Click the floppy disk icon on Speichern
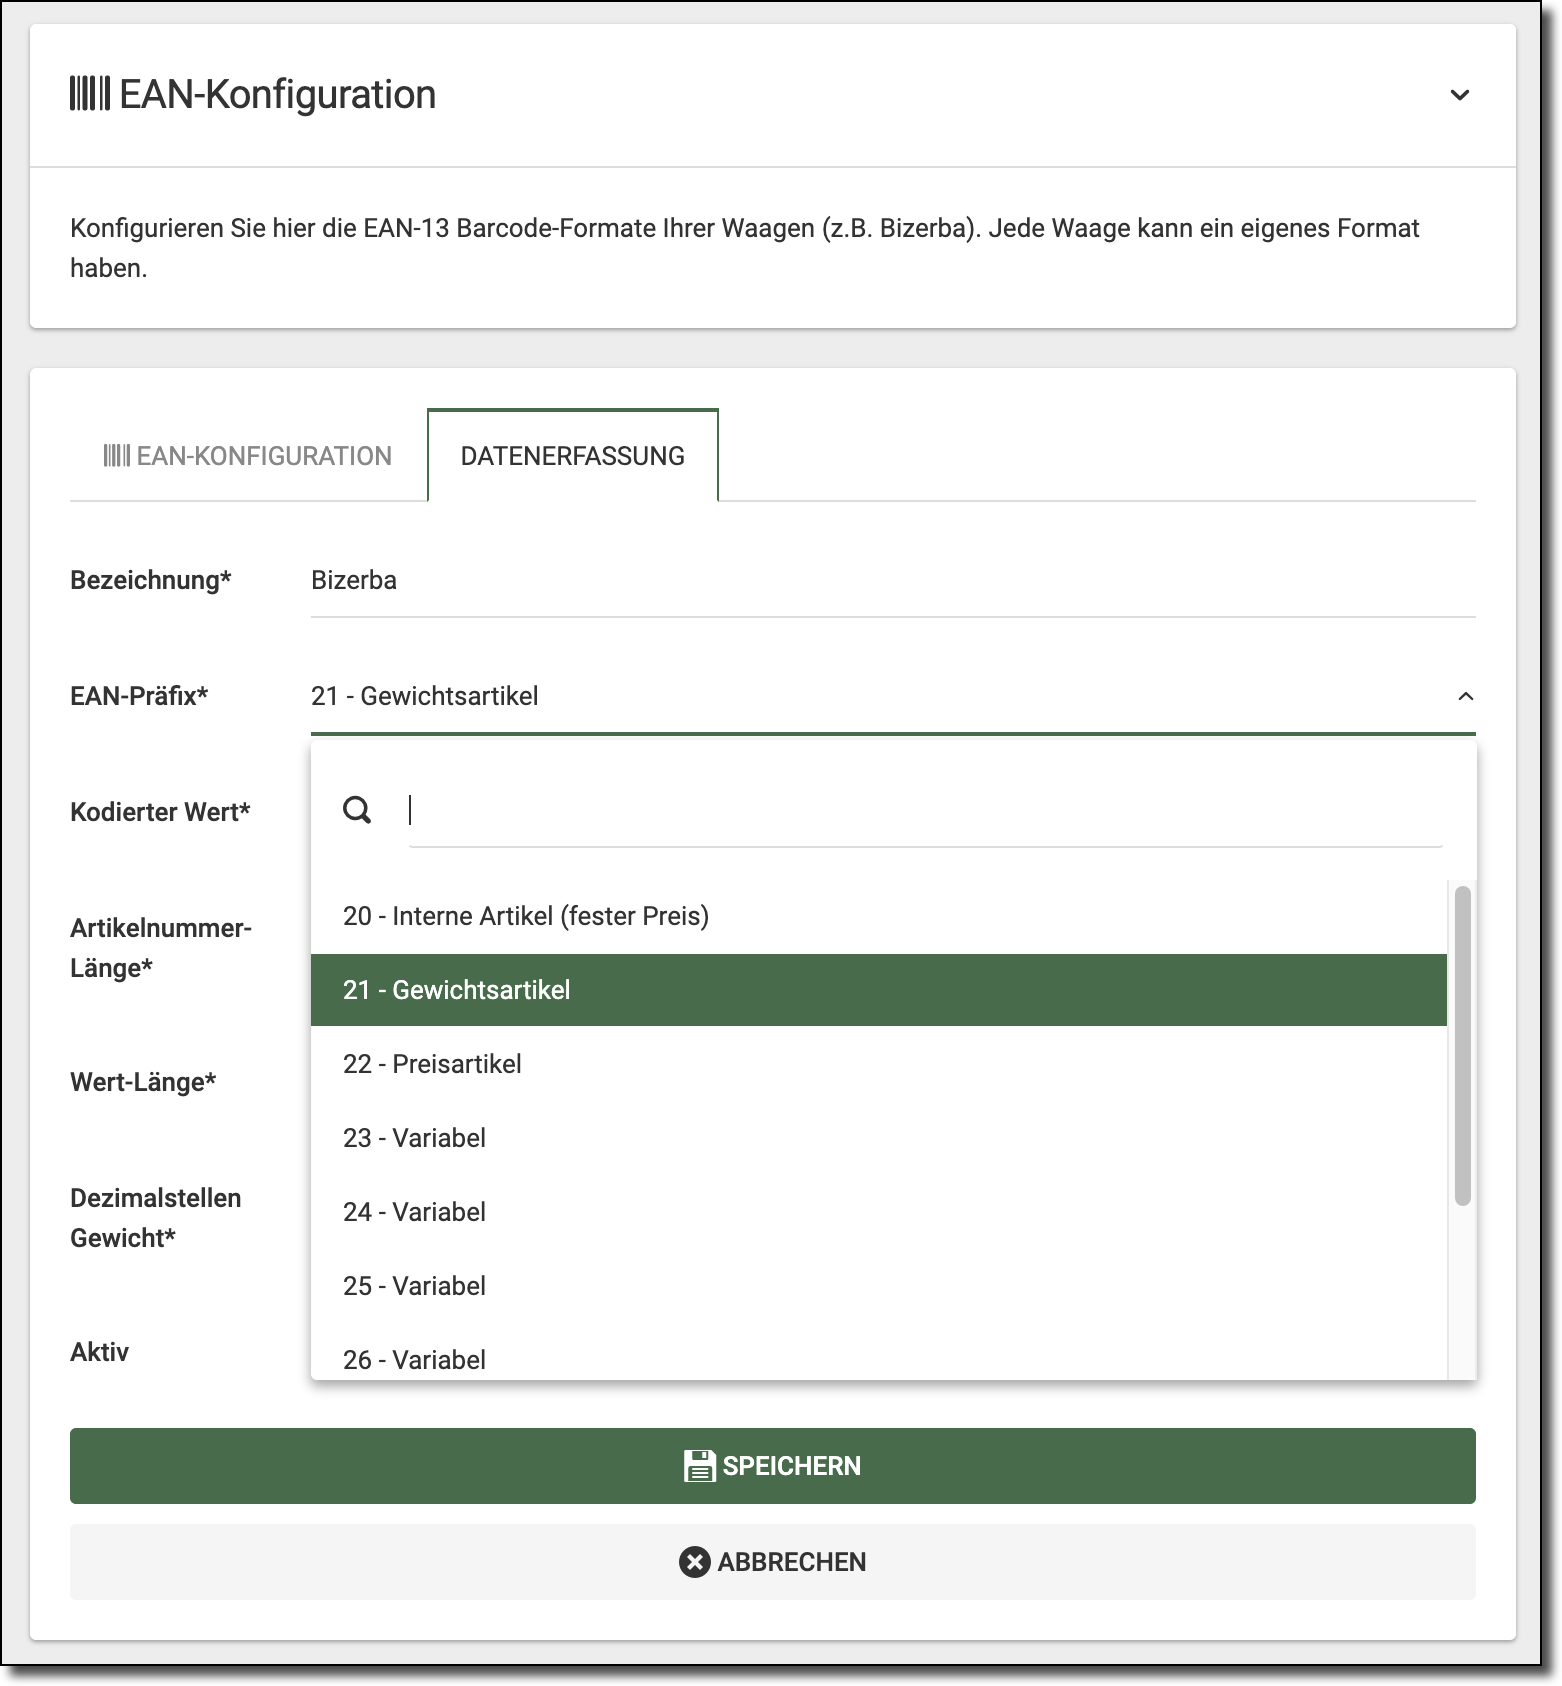Viewport: 1562px width, 1686px height. 699,1465
